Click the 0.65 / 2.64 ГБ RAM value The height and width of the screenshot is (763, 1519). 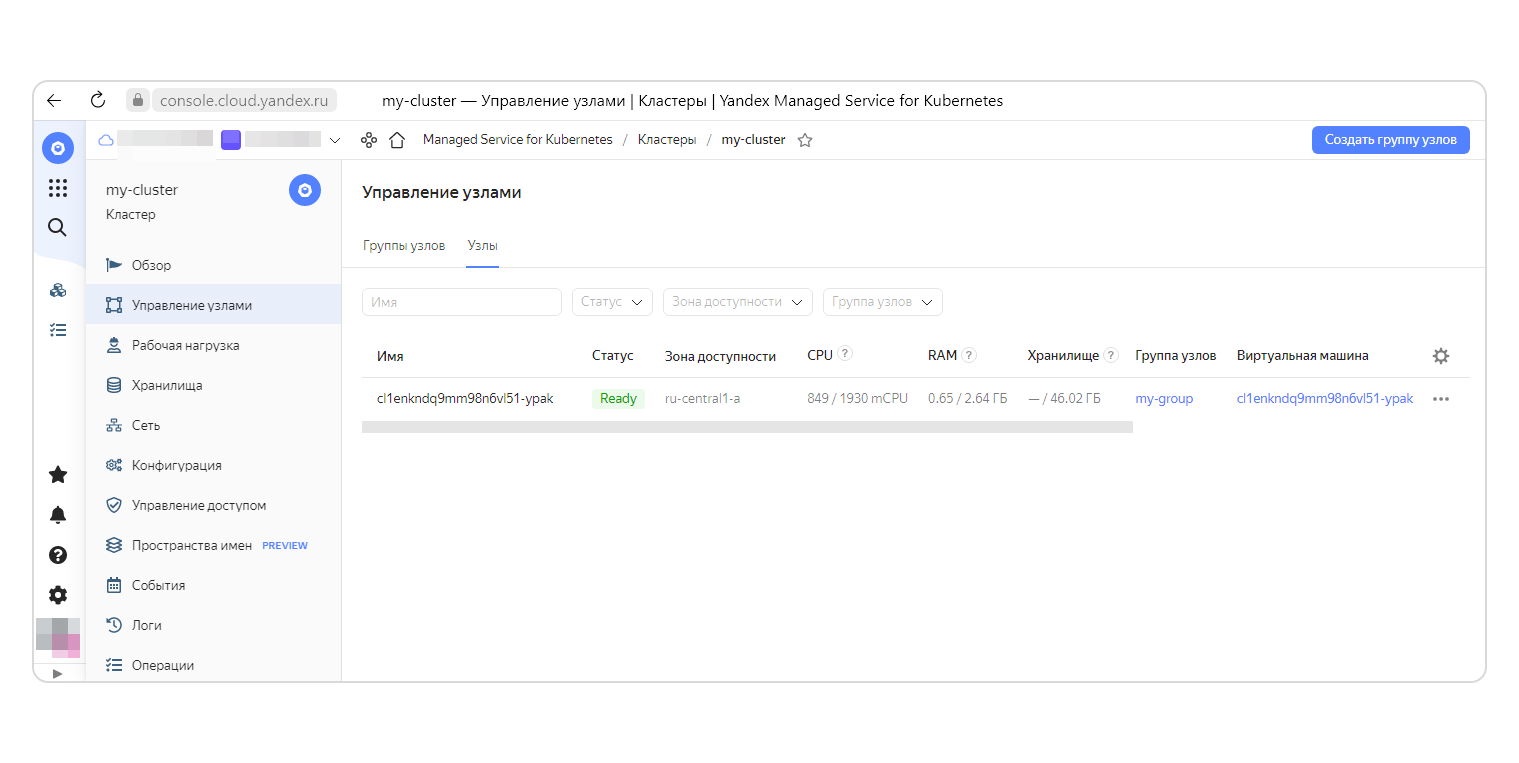[x=967, y=399]
